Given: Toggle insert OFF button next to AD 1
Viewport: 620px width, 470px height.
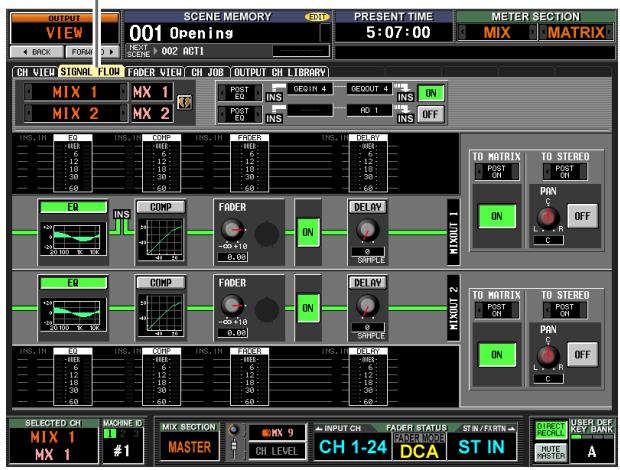Looking at the screenshot, I should coord(431,115).
